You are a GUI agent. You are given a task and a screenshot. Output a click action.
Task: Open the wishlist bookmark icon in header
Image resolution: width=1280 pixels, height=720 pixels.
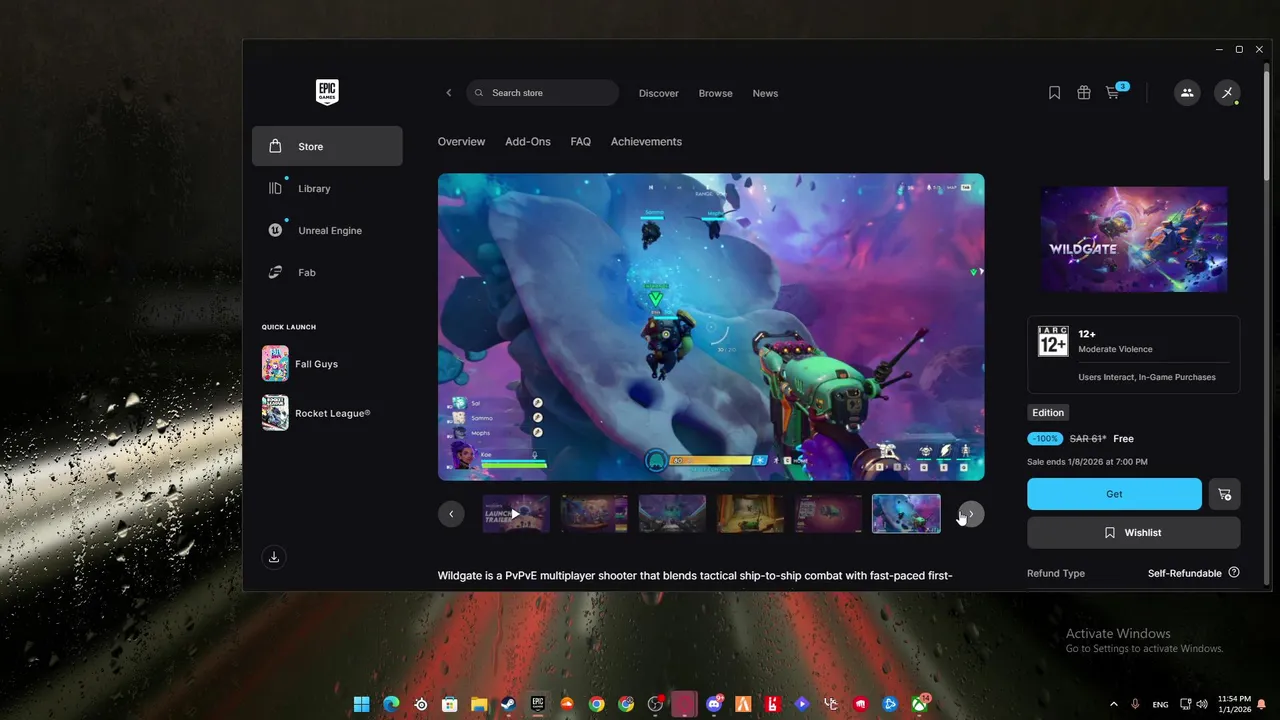pos(1054,93)
